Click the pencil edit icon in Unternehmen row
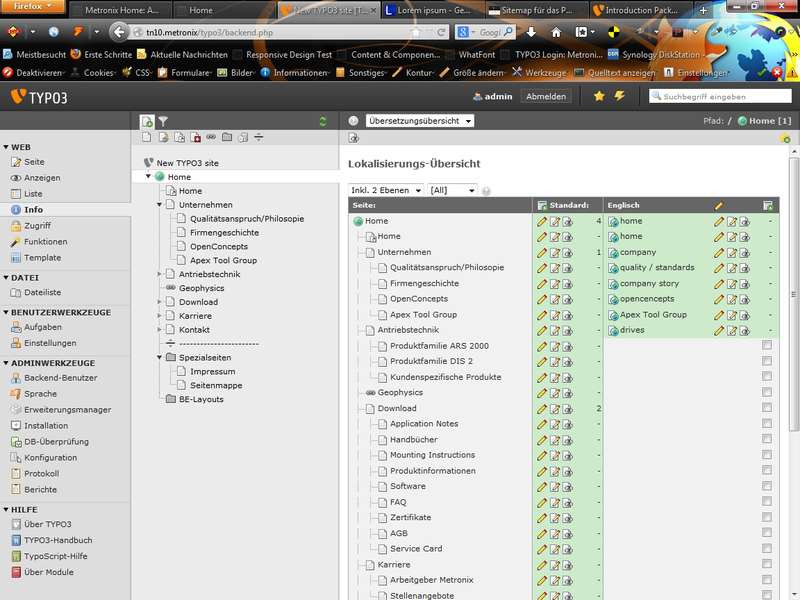Viewport: 800px width, 600px height. (x=542, y=252)
